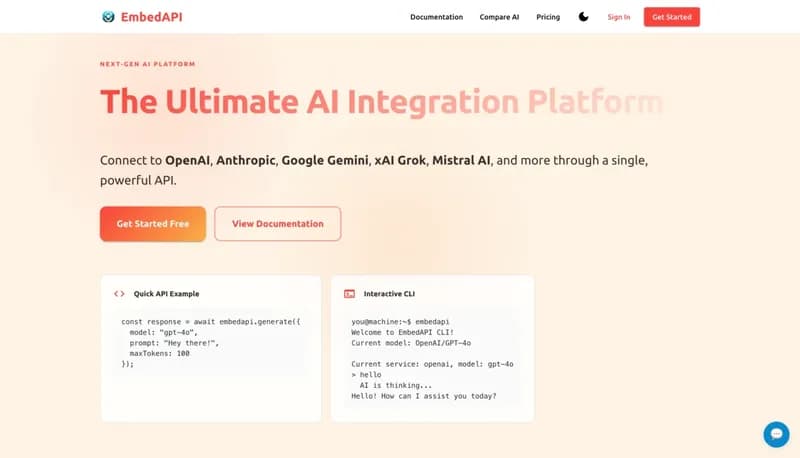Click the code line "maxTokens: 100"
Viewport: 800px width, 458px height.
(x=159, y=353)
